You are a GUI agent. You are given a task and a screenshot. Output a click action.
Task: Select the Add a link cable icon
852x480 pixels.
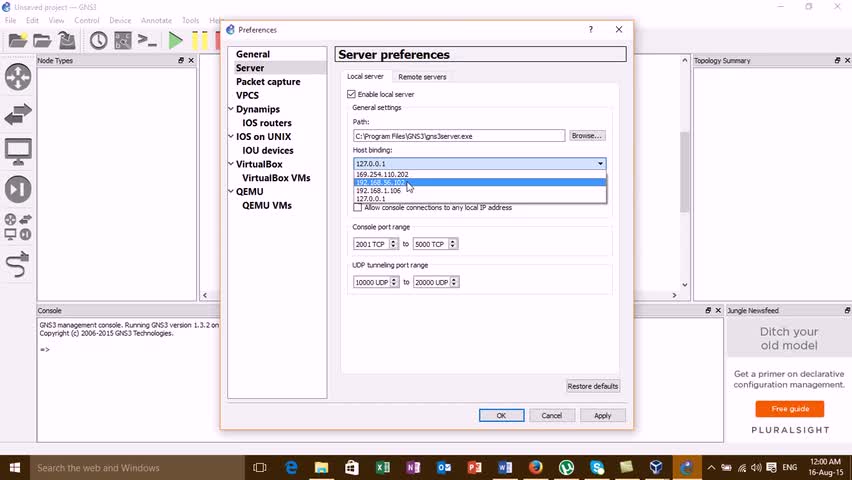tap(18, 265)
